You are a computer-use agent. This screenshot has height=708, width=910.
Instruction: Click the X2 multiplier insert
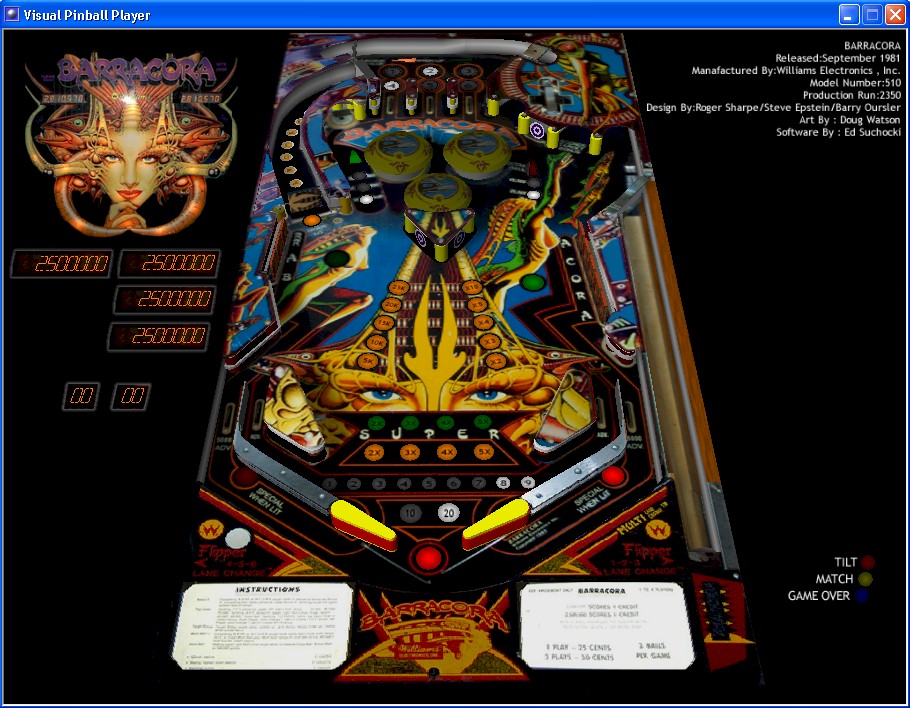[496, 361]
